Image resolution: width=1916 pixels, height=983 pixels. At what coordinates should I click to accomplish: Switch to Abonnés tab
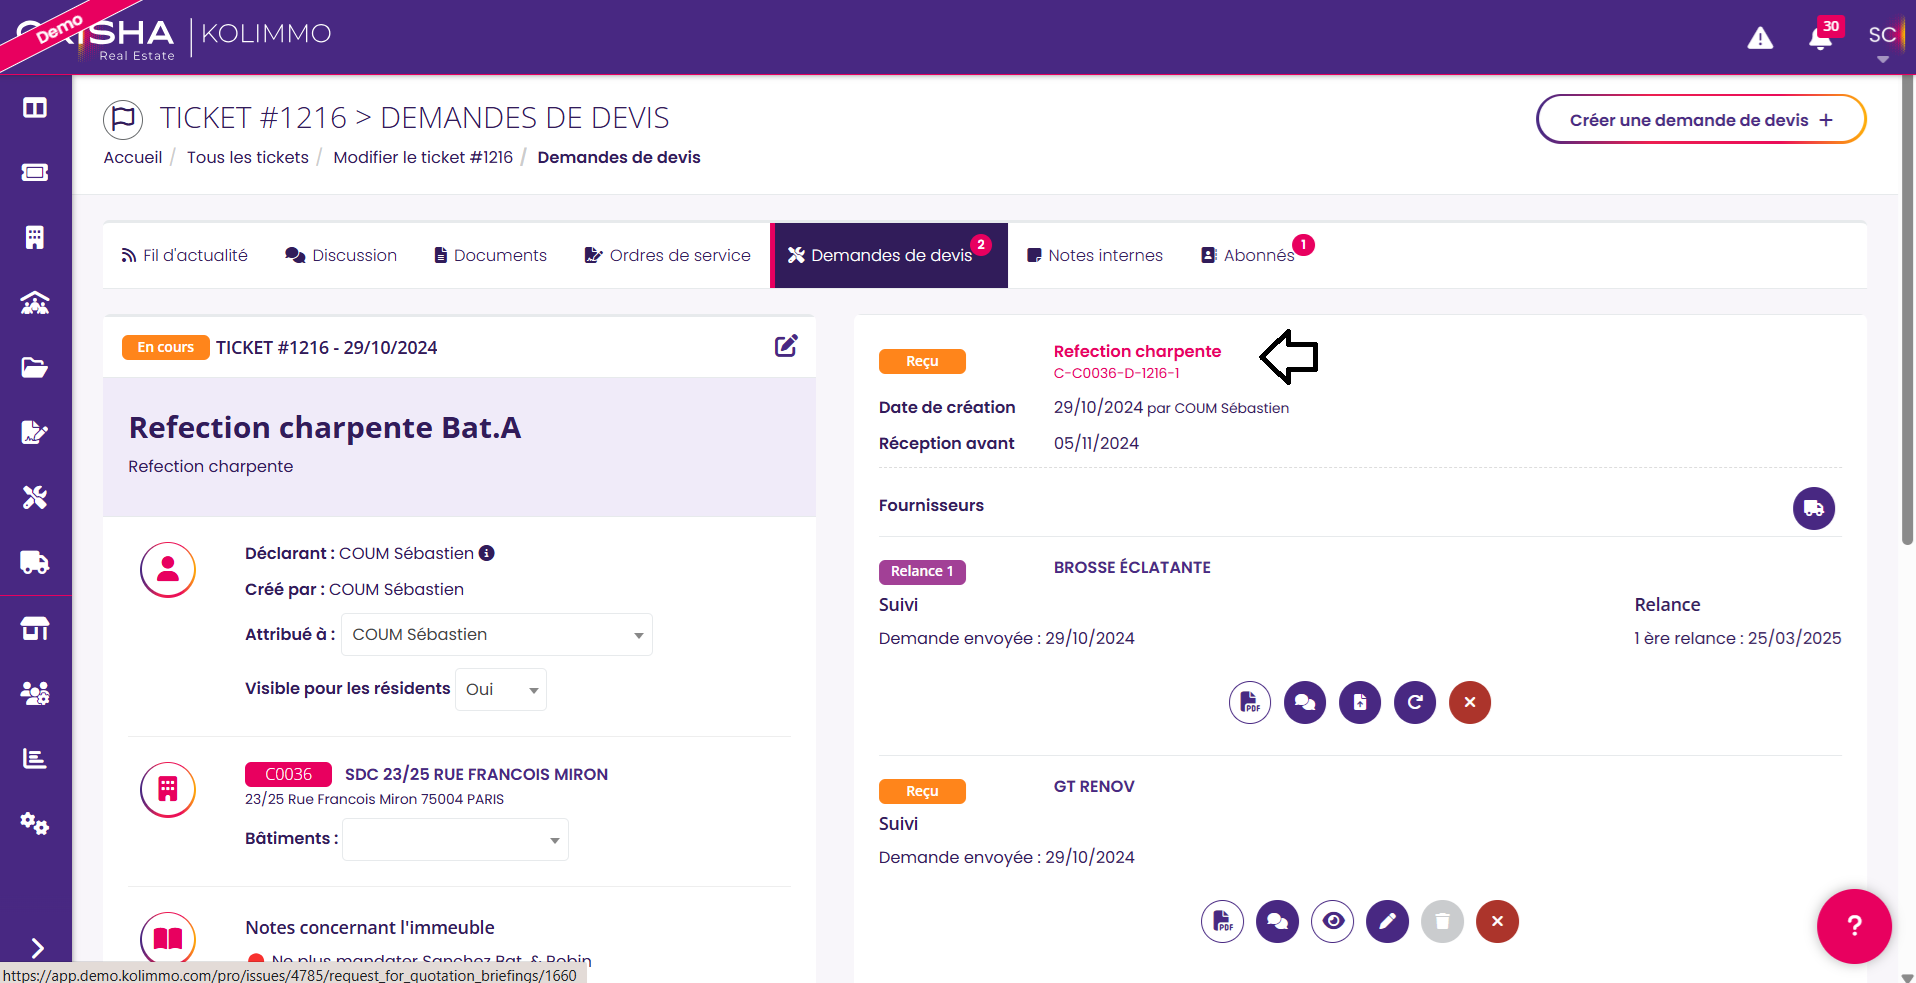[1248, 255]
